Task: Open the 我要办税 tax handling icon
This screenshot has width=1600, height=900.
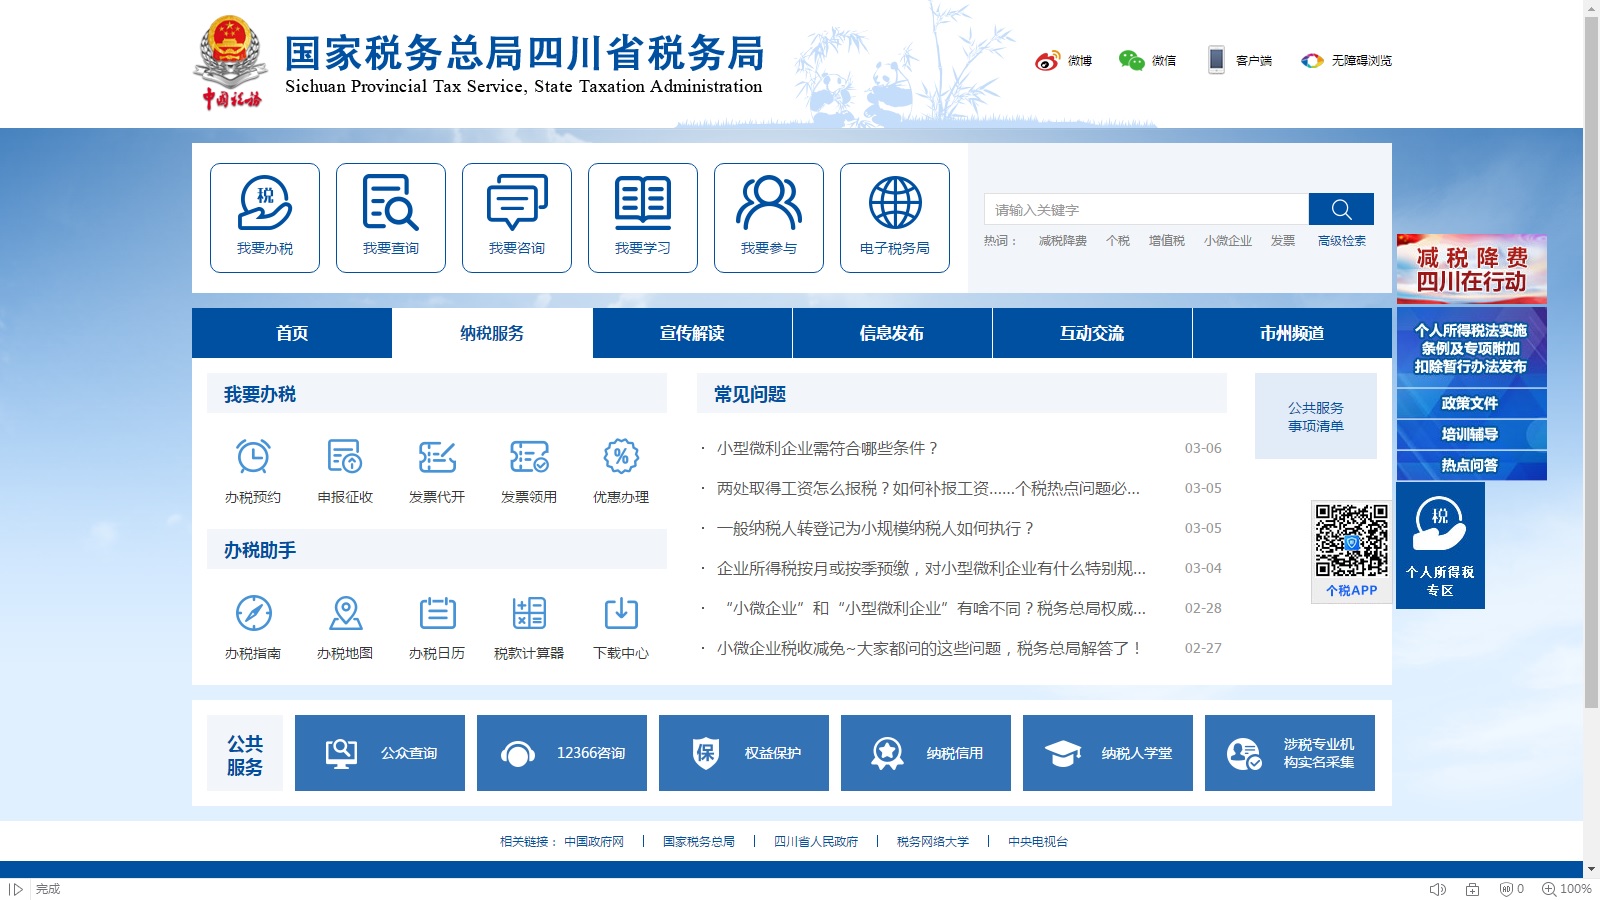Action: 265,218
